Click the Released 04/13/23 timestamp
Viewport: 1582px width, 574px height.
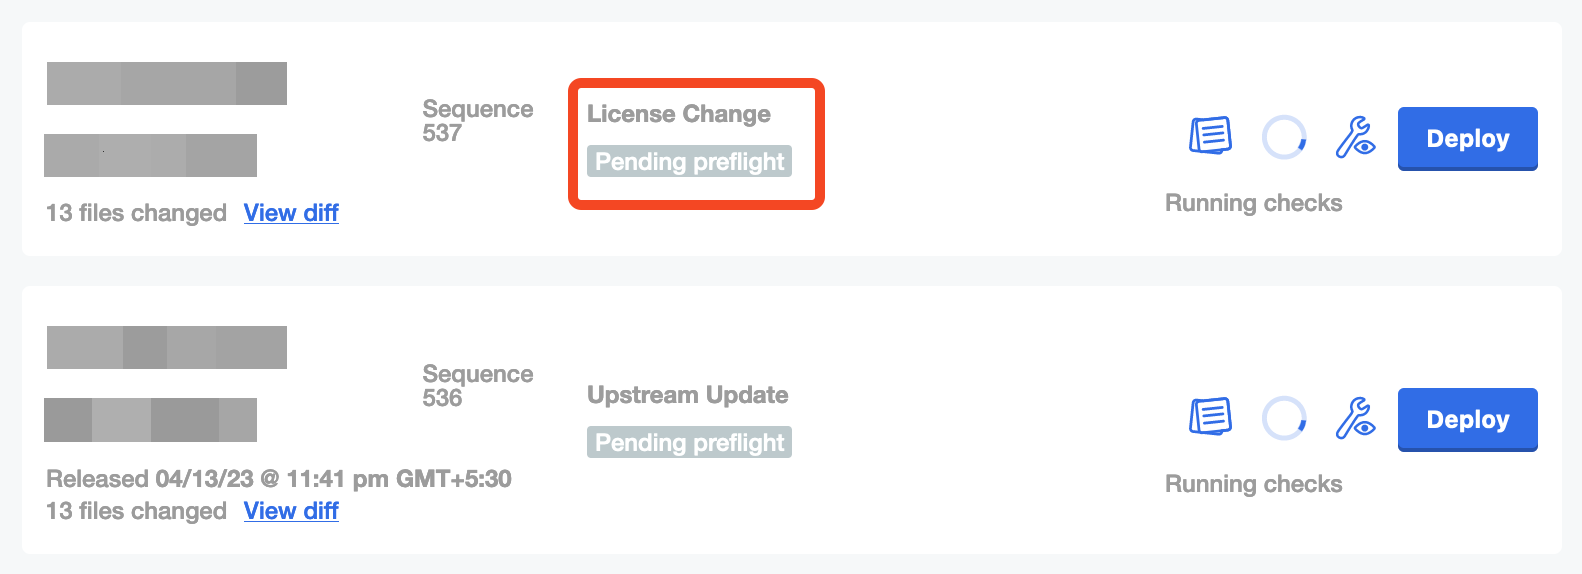coord(278,479)
